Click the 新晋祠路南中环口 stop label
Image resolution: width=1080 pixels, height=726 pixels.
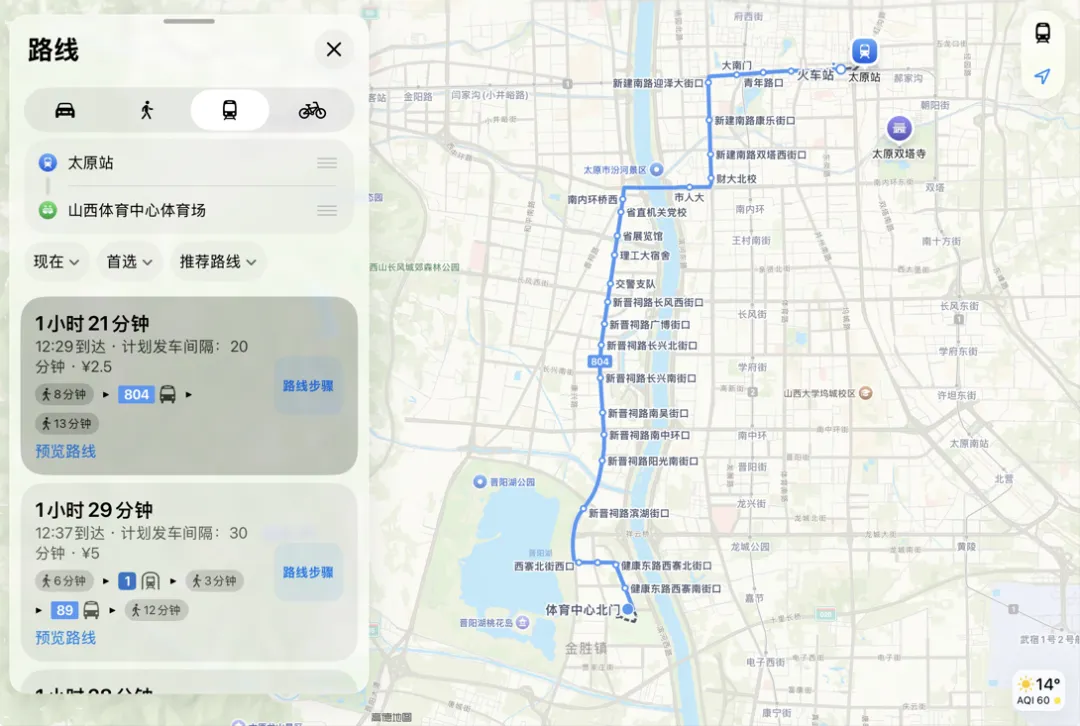[649, 435]
